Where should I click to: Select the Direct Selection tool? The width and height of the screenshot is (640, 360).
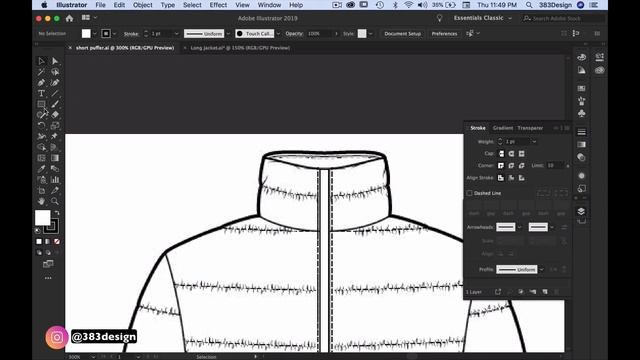[x=55, y=61]
